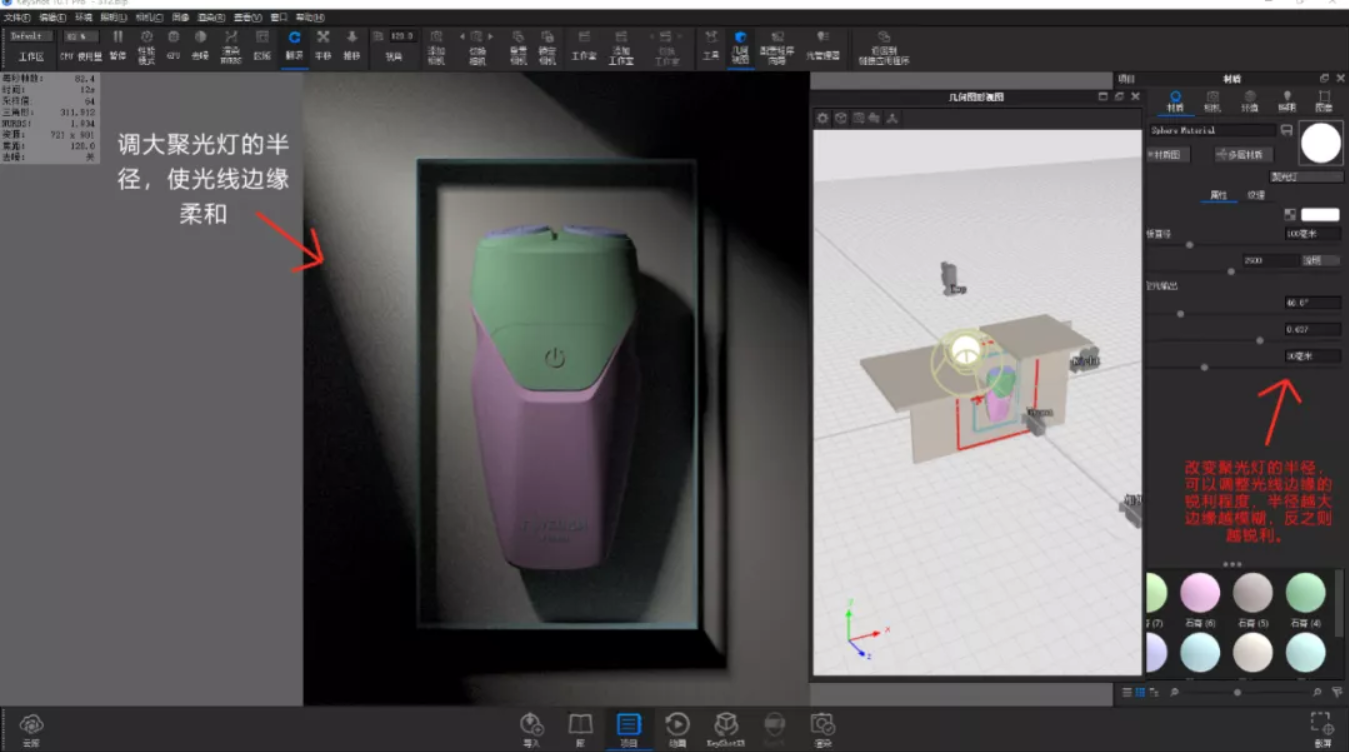1349x752 pixels.
Task: Launch KeyShotXR from bottom toolbar
Action: (x=726, y=729)
